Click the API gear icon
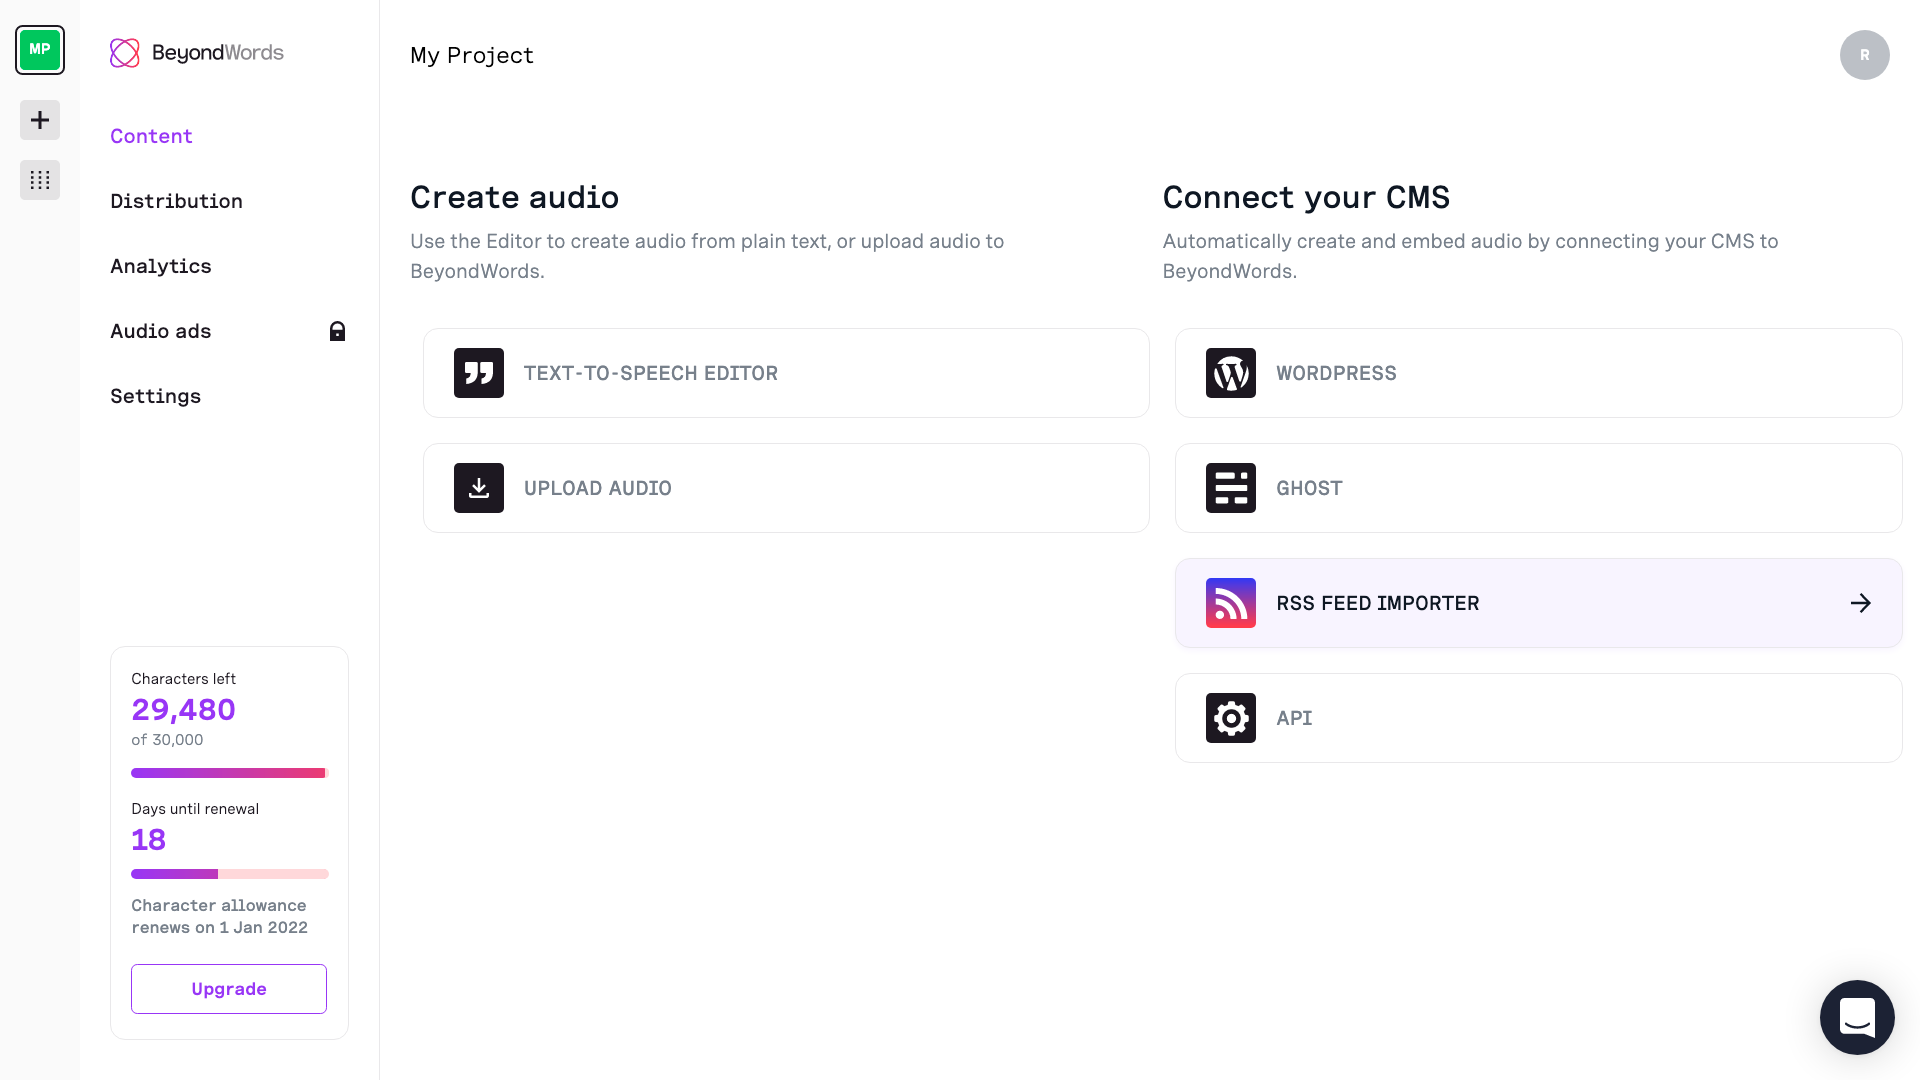The width and height of the screenshot is (1920, 1080). [x=1231, y=718]
